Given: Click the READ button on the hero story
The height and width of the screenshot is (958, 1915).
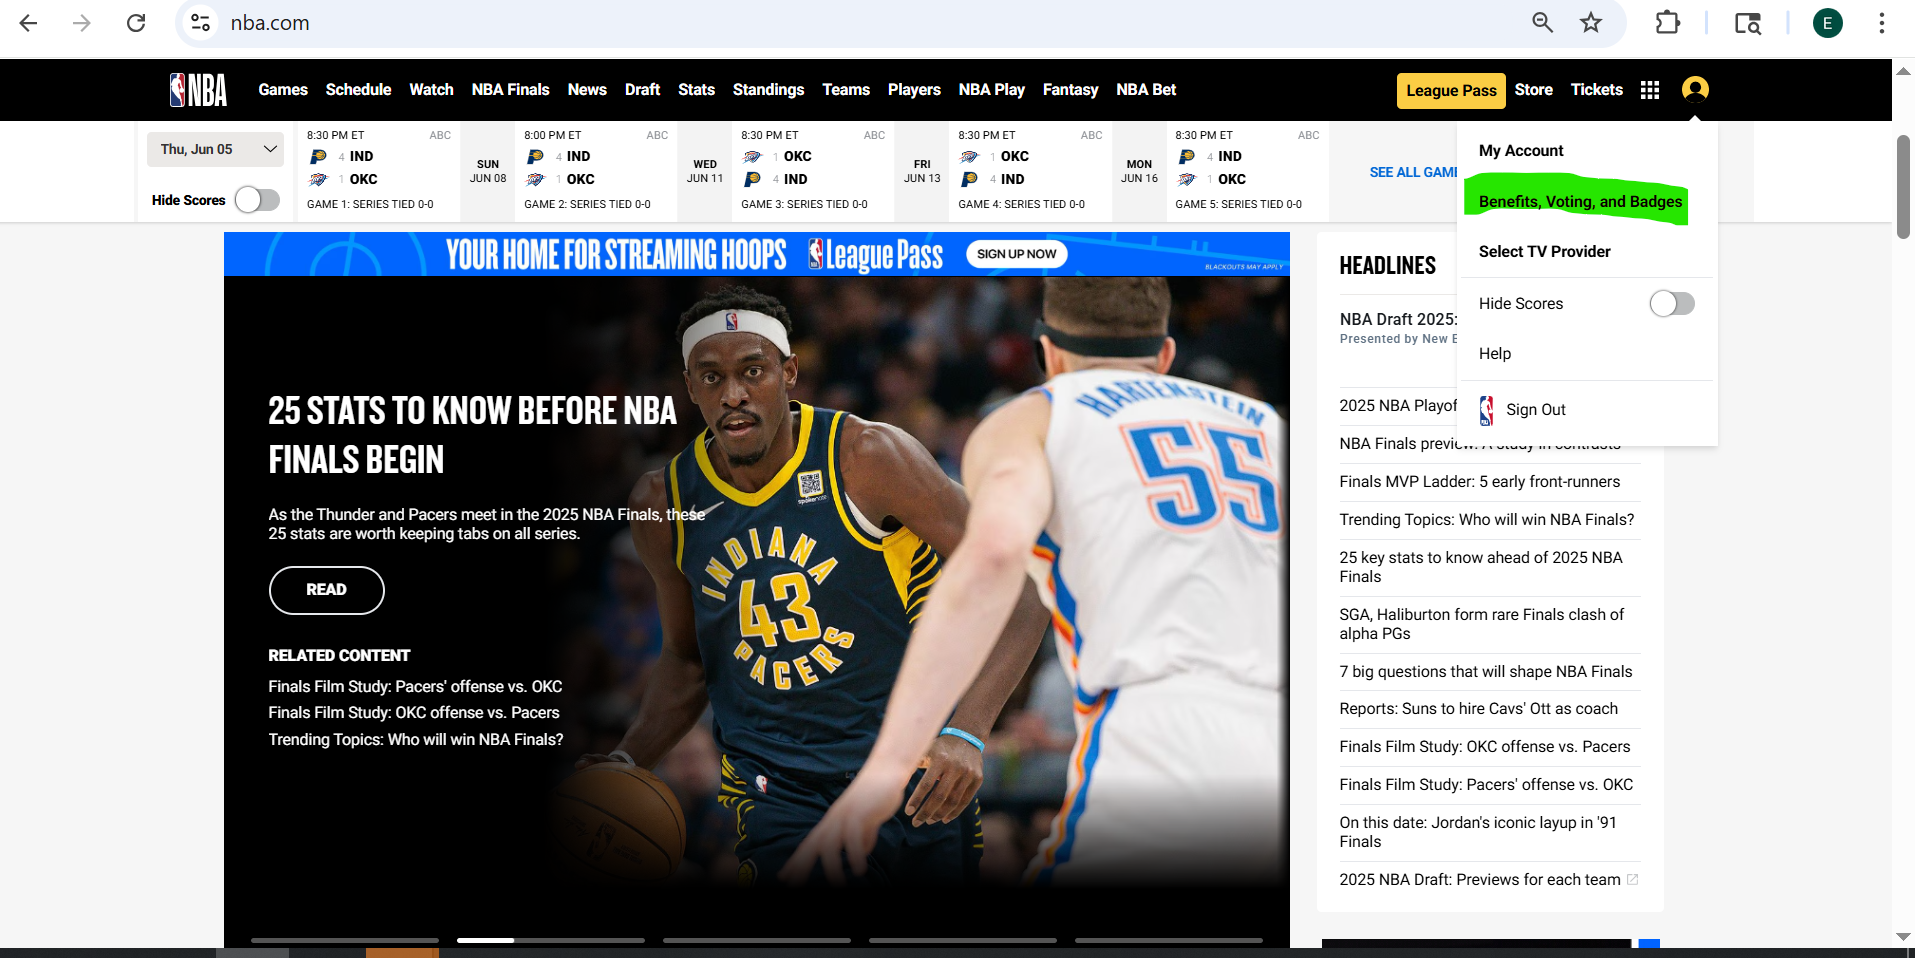Looking at the screenshot, I should pyautogui.click(x=326, y=590).
